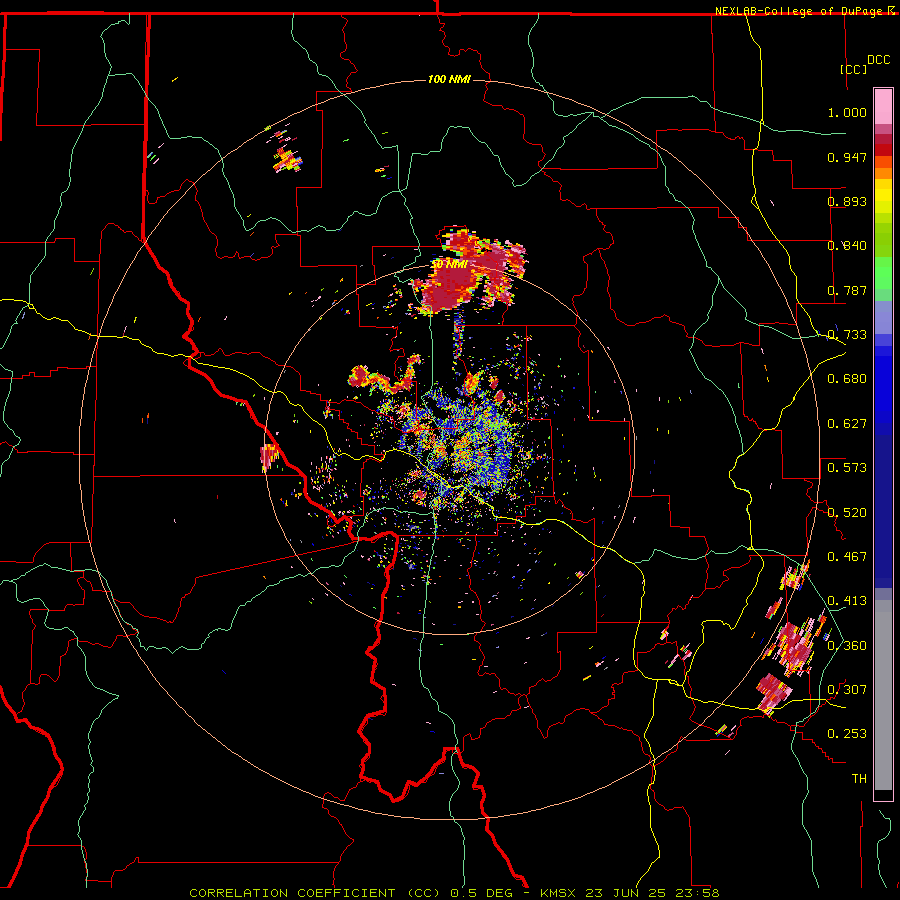Screen dimensions: 900x900
Task: Click the DCC label above the color scale
Action: tap(878, 60)
